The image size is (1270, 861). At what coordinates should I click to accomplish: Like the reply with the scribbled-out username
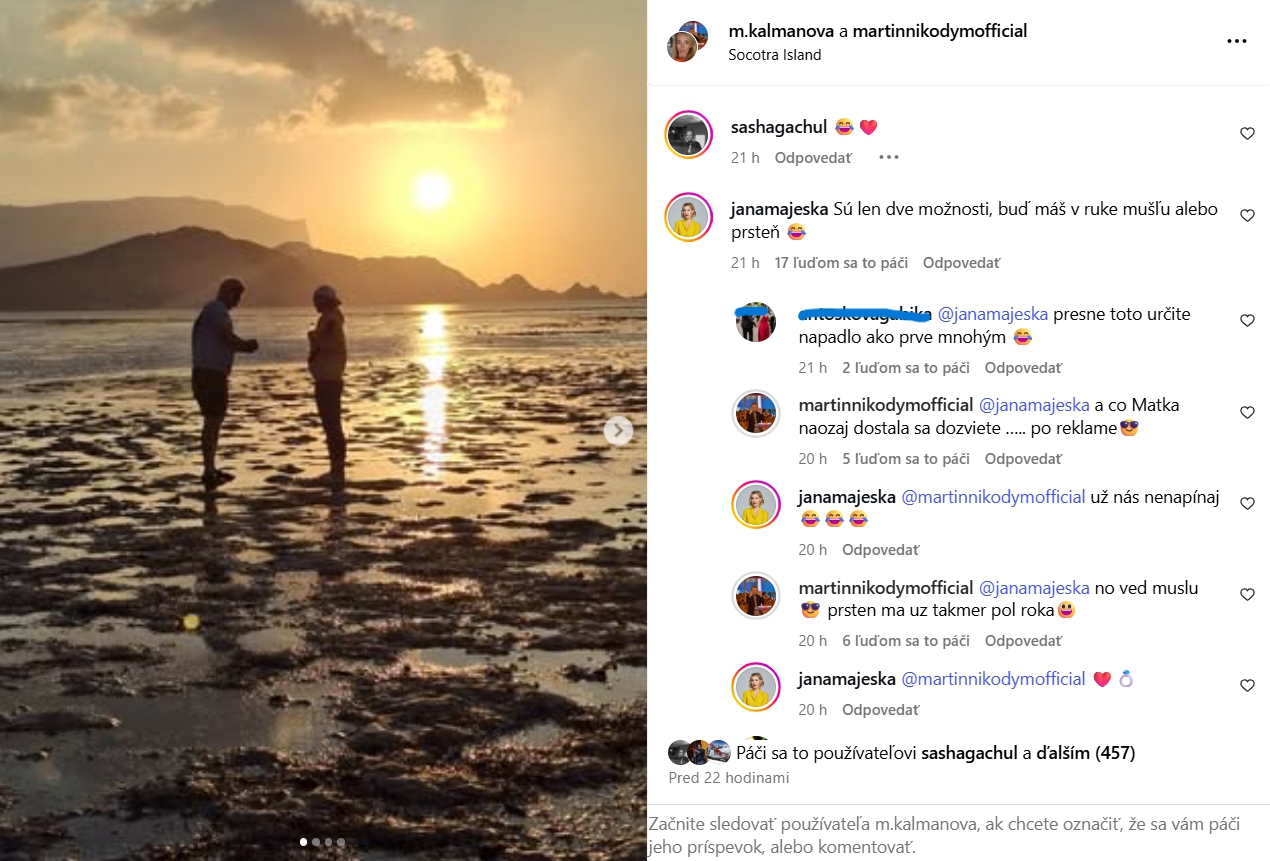1247,320
